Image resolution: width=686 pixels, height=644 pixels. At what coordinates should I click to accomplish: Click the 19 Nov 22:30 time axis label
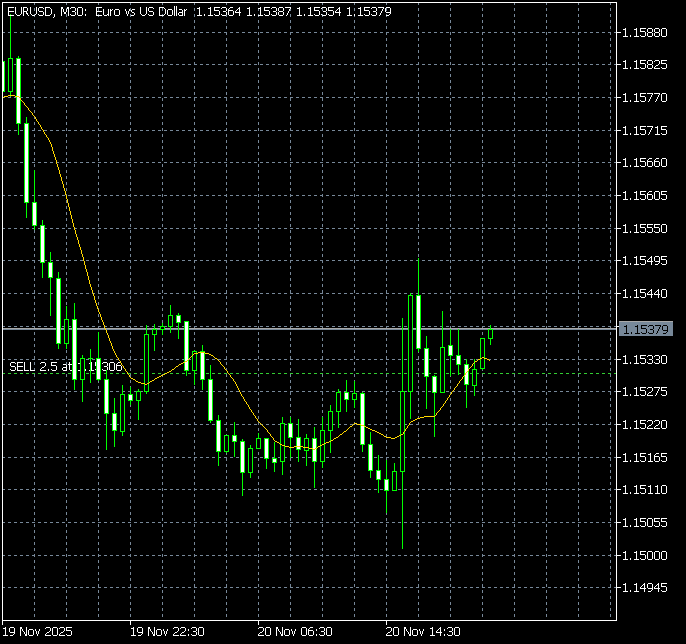click(x=167, y=632)
